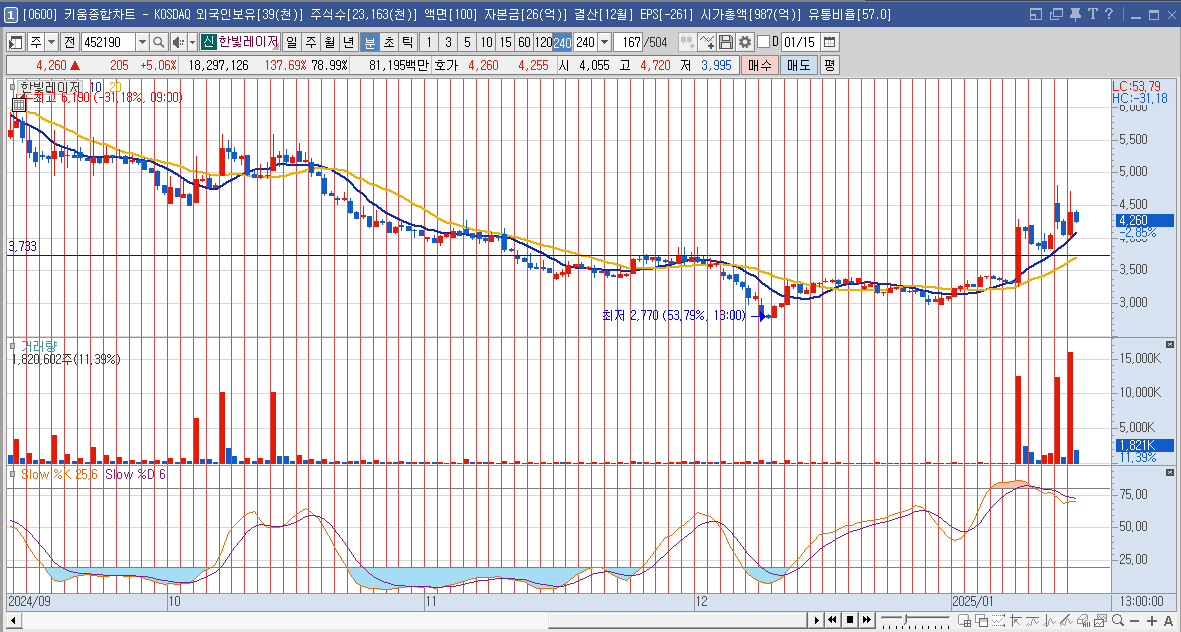Screen dimensions: 1181x632
Task: Click the stochastic panel corner close box
Action: click(1170, 472)
